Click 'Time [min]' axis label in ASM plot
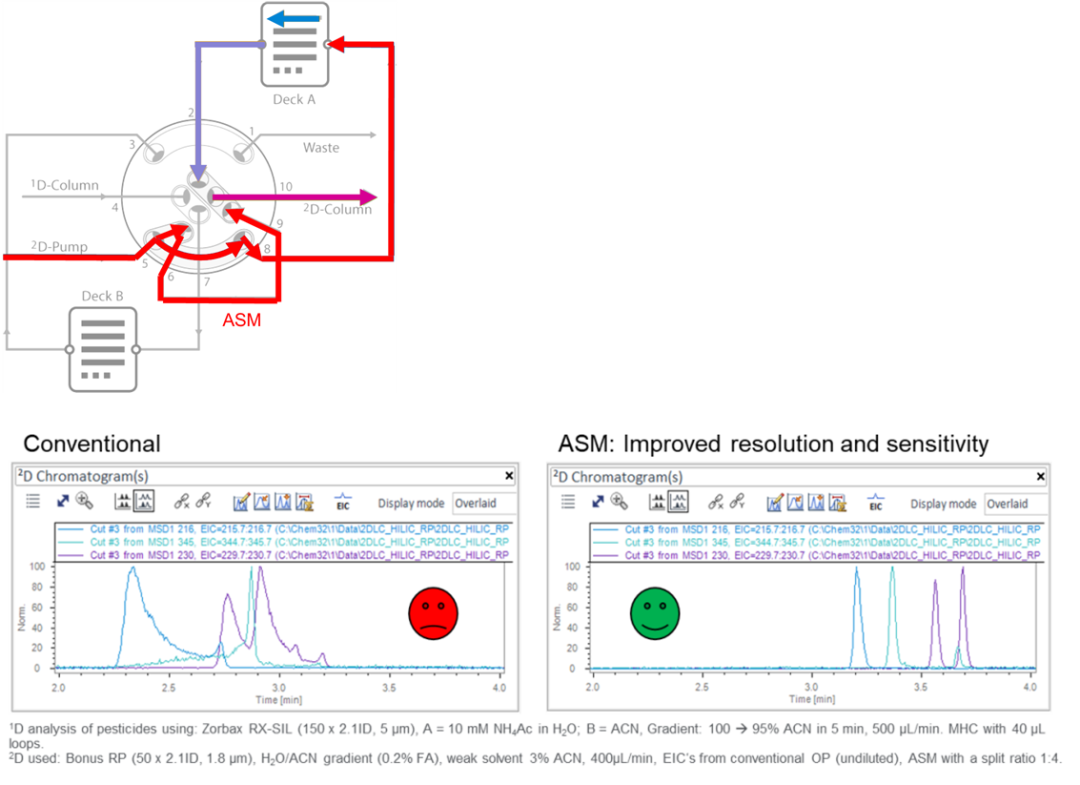 812,699
